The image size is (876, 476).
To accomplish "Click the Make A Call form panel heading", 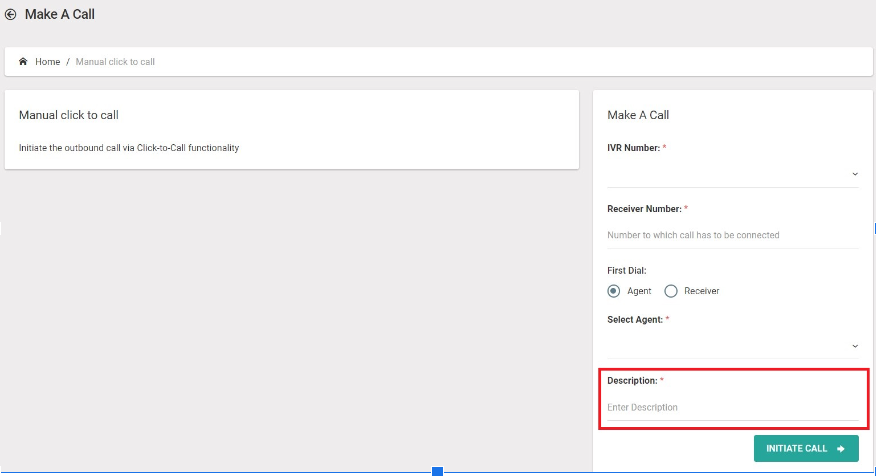I will coord(638,115).
